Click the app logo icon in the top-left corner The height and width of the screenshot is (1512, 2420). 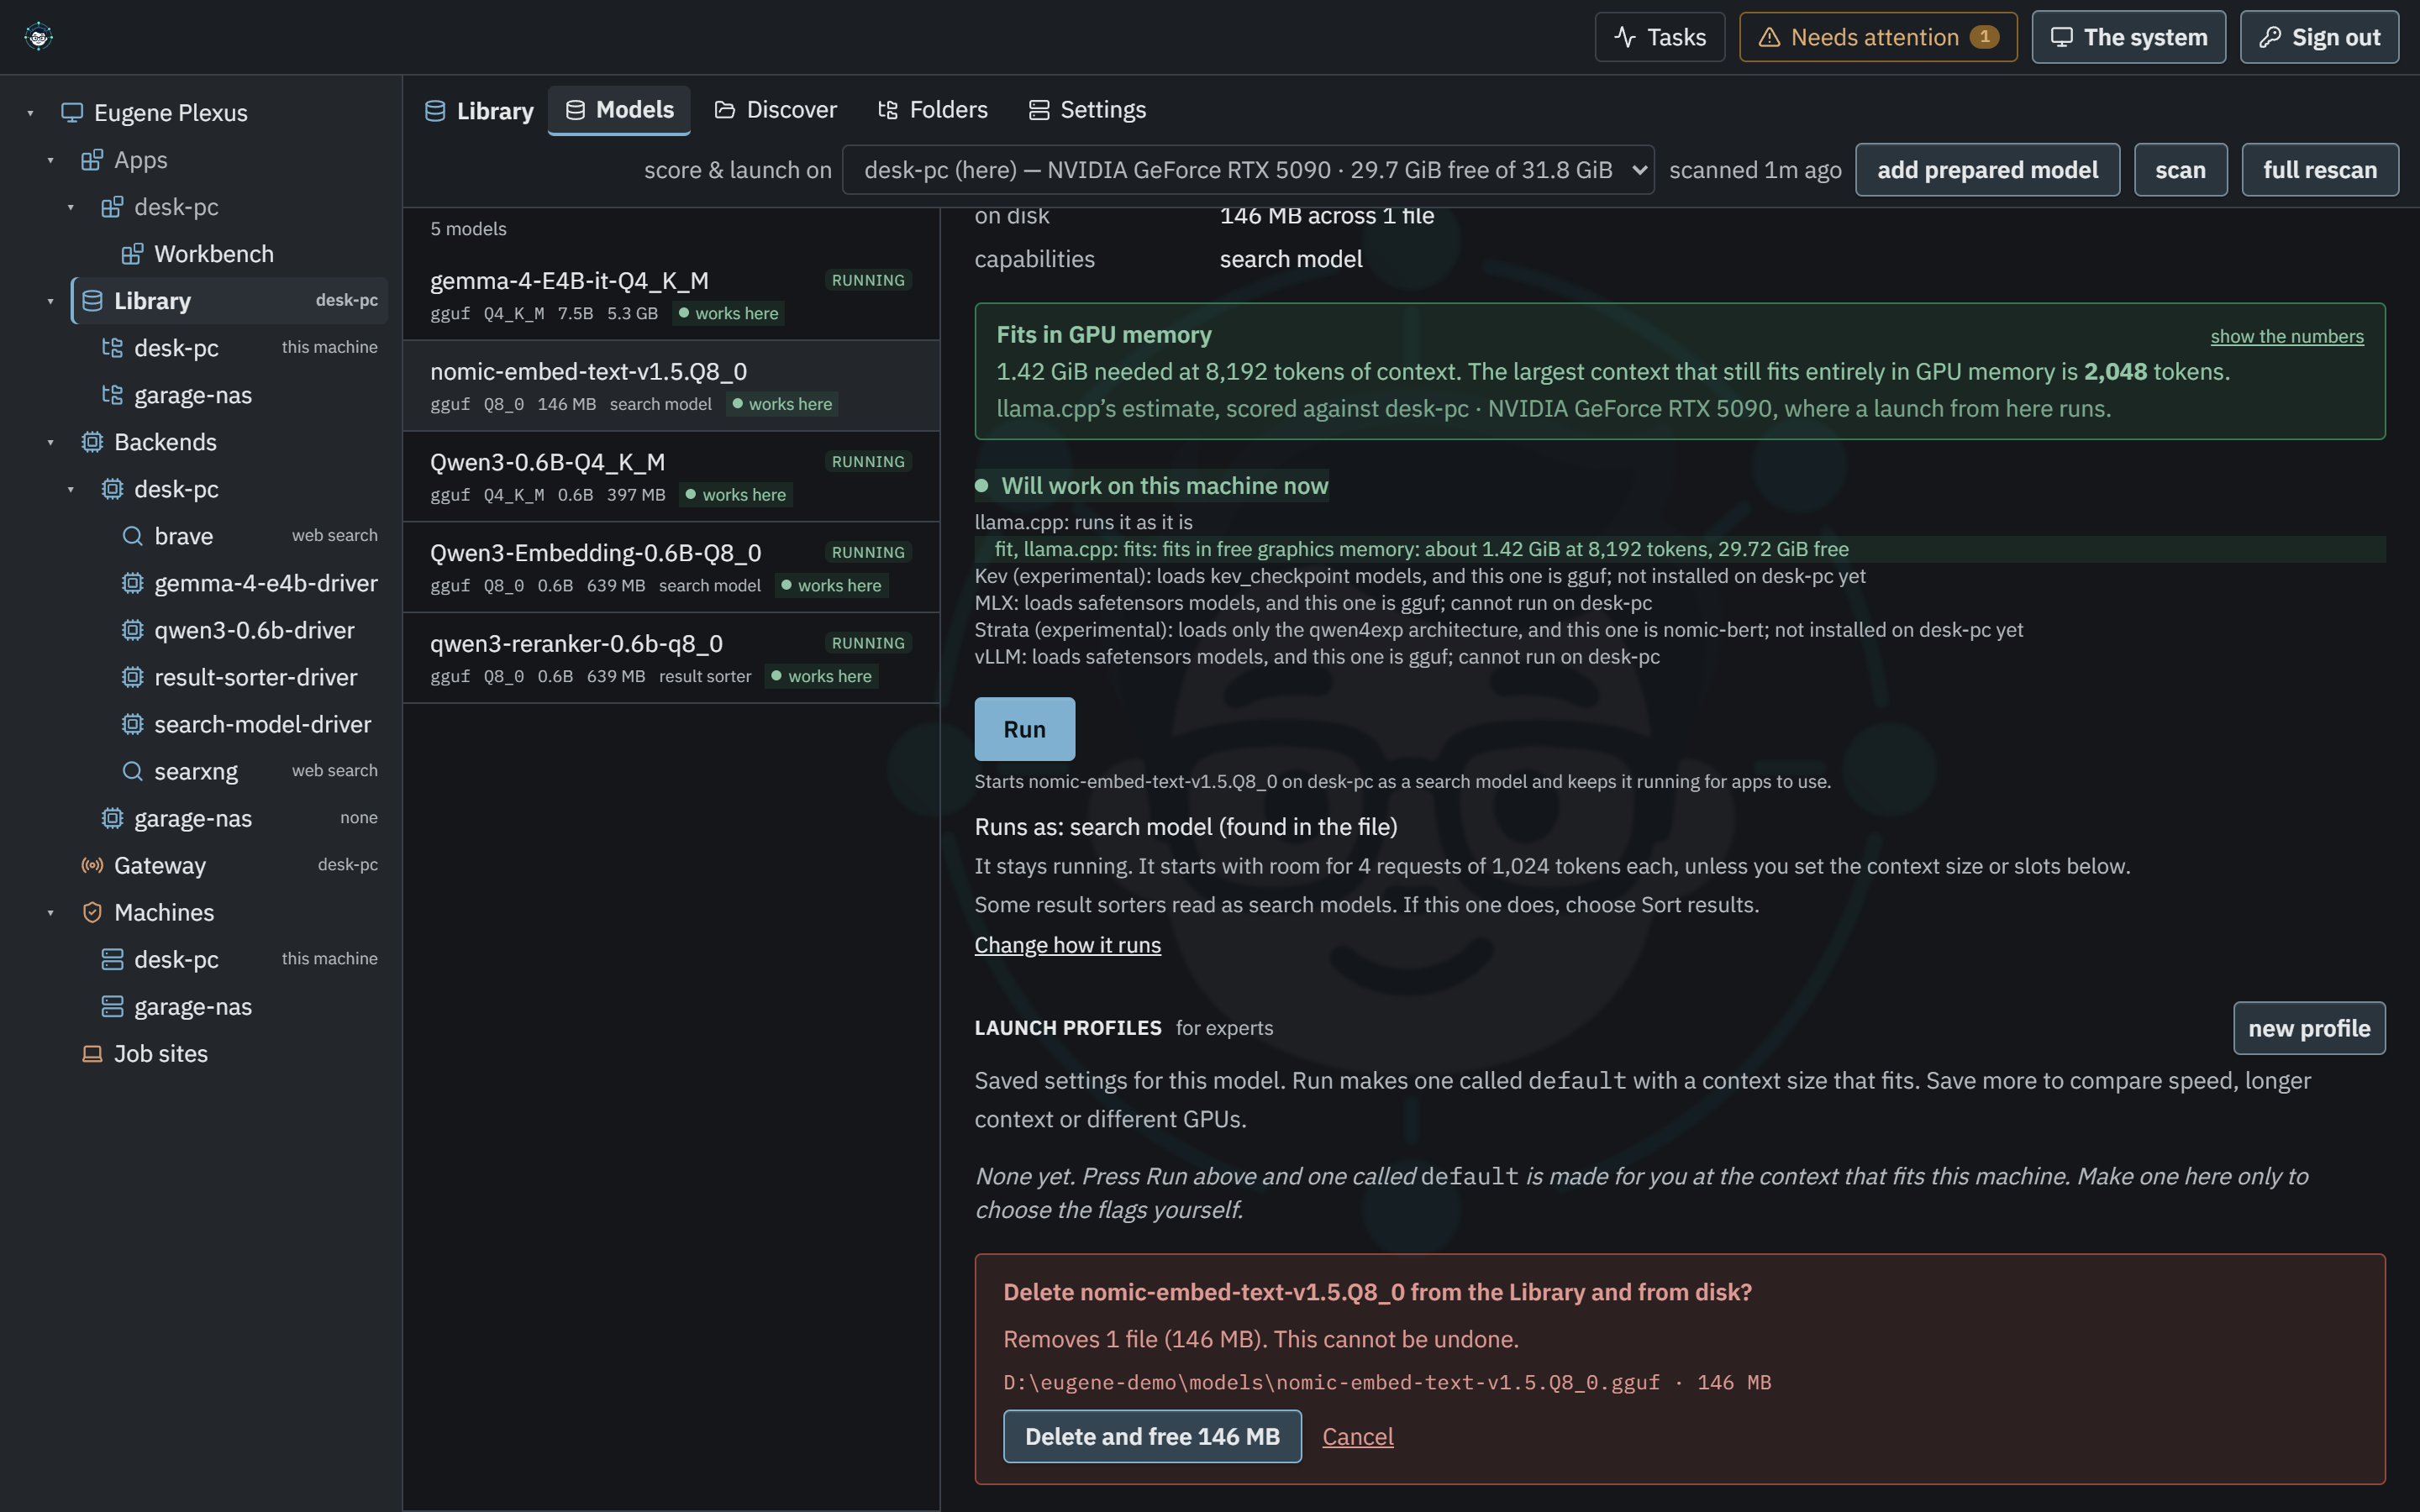point(38,37)
